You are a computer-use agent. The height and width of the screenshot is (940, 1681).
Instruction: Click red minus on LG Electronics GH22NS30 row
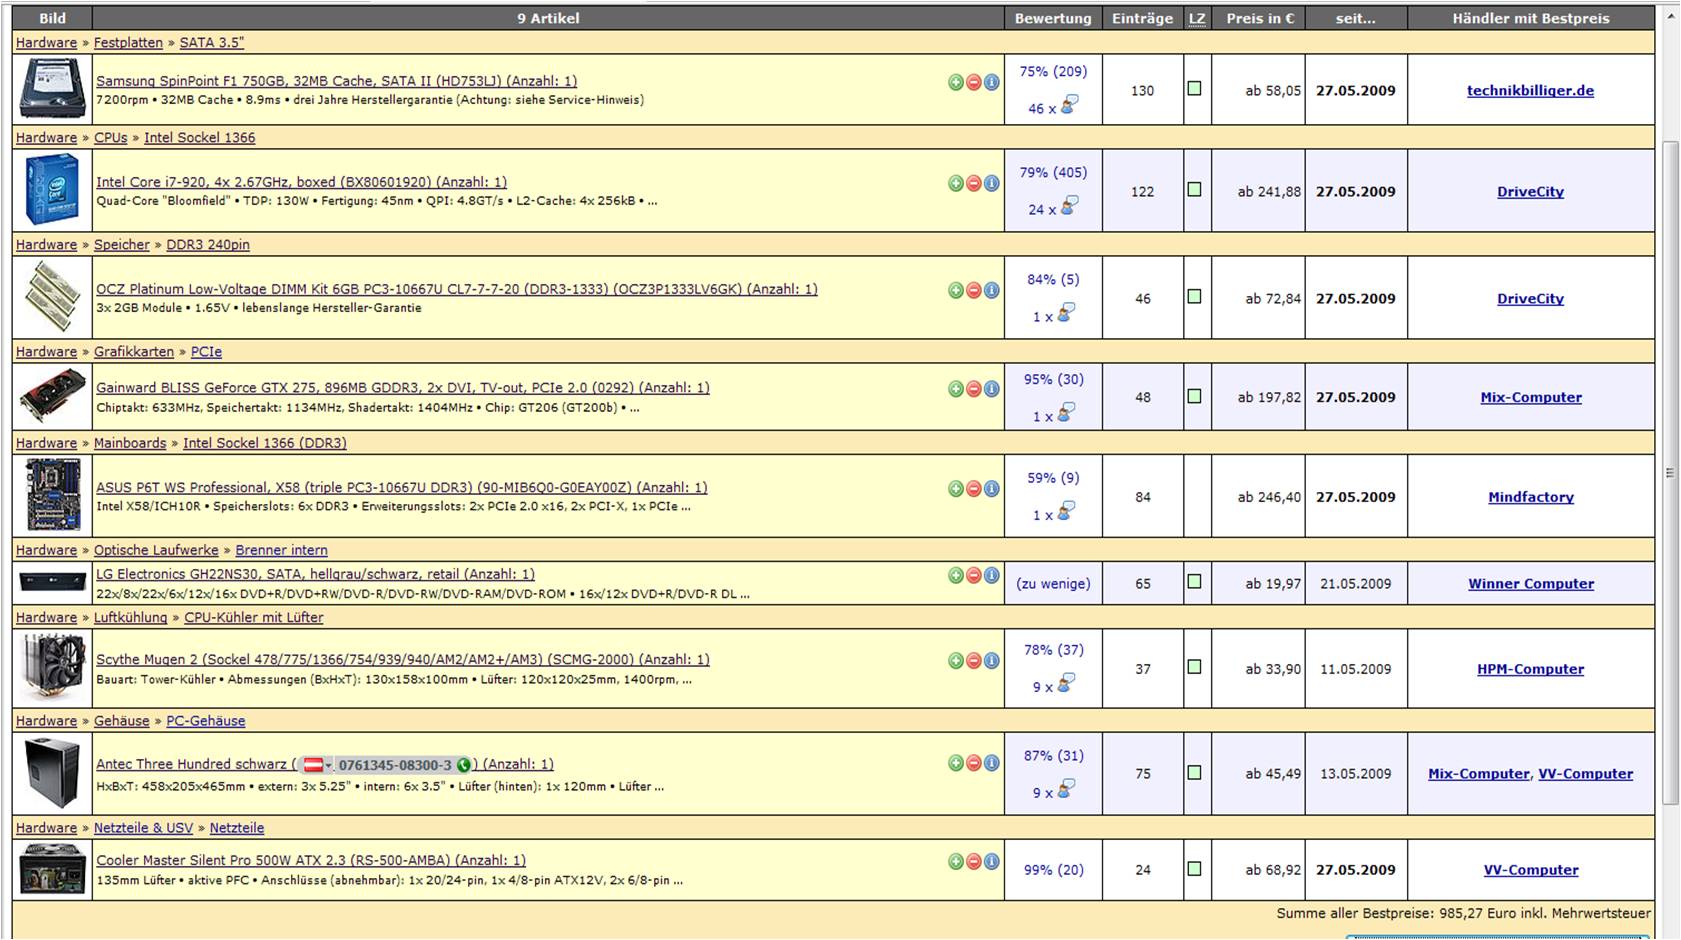(x=974, y=575)
